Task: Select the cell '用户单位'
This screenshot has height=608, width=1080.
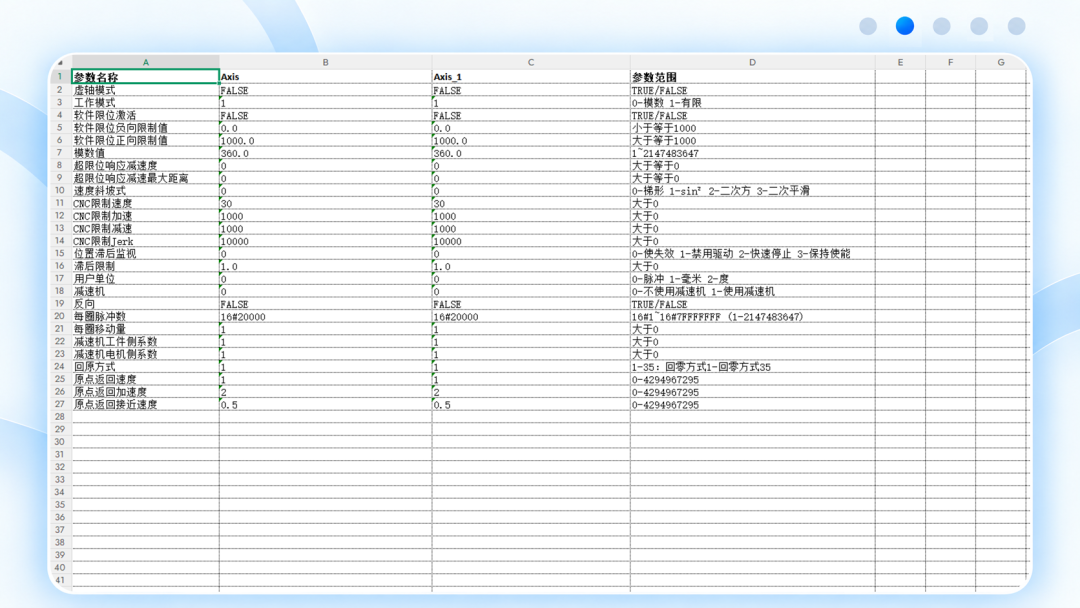Action: (x=145, y=279)
